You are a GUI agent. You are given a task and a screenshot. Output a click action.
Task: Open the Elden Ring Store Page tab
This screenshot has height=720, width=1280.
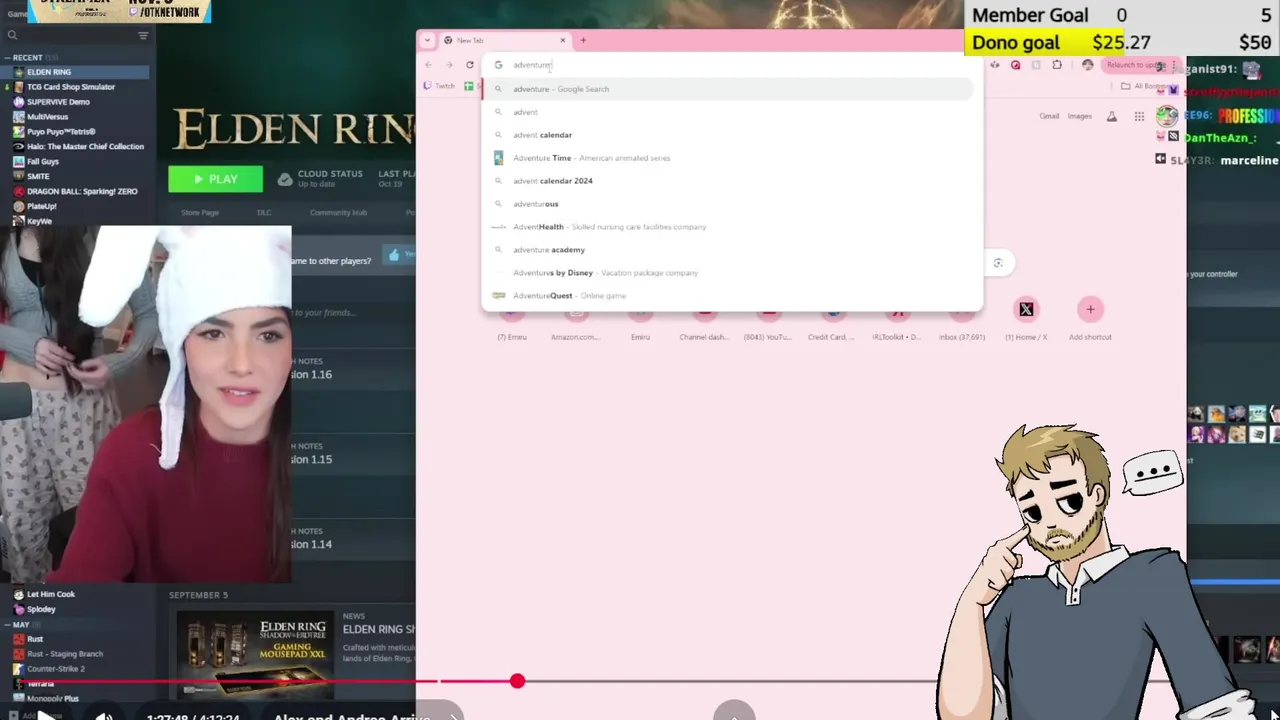click(200, 212)
